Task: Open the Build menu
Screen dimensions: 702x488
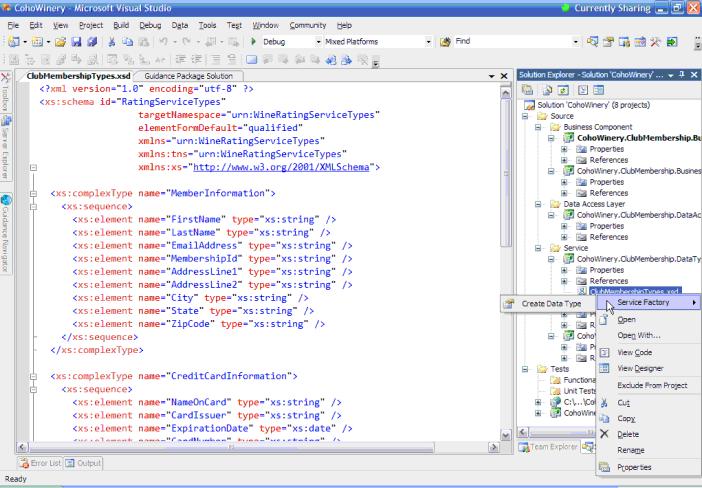Action: click(121, 26)
